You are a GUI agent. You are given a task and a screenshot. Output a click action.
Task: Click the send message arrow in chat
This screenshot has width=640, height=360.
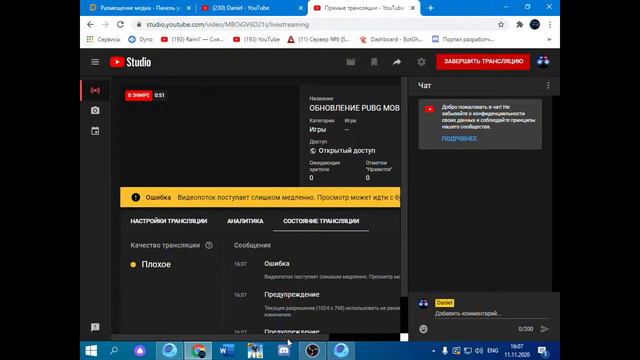(544, 329)
